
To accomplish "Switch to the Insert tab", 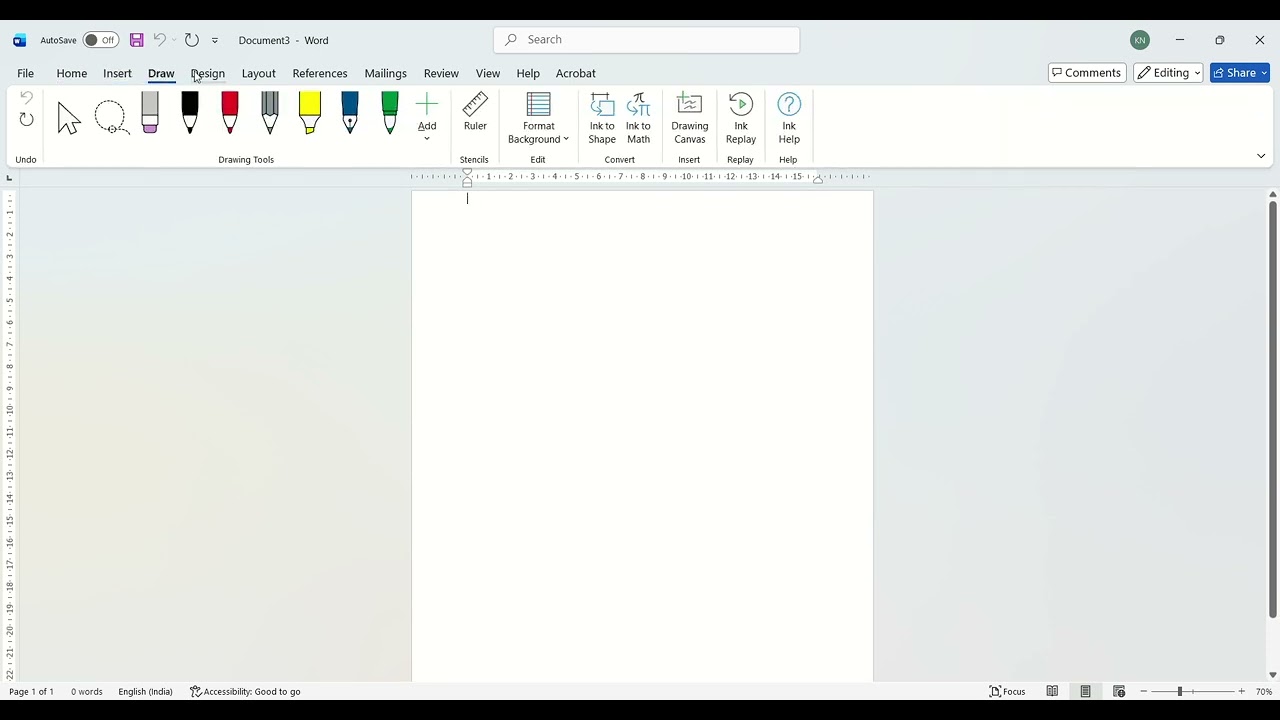I will tap(117, 73).
